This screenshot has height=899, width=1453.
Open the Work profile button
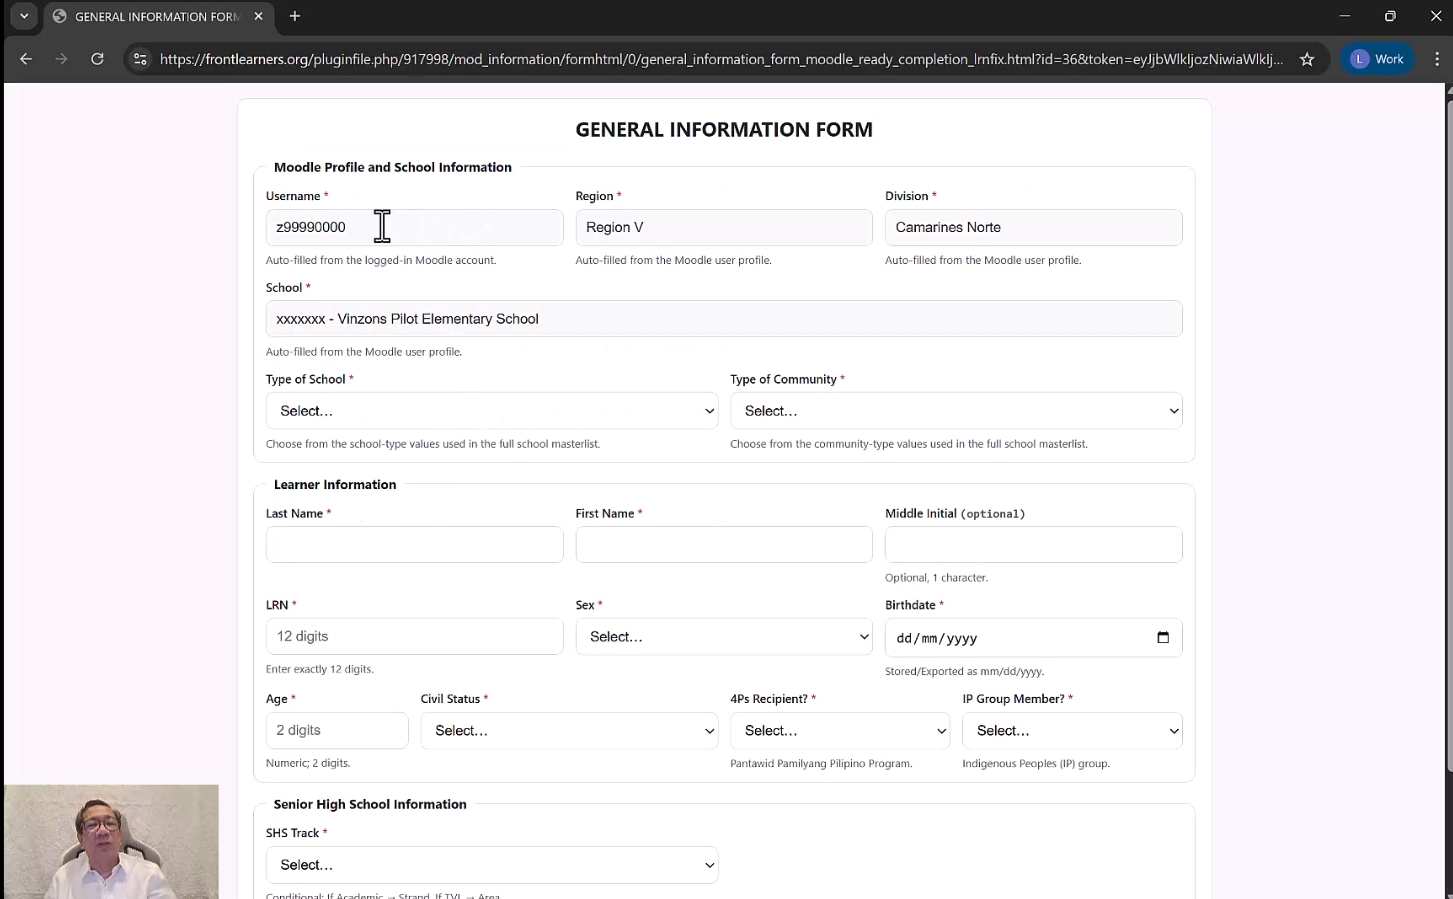click(x=1378, y=59)
